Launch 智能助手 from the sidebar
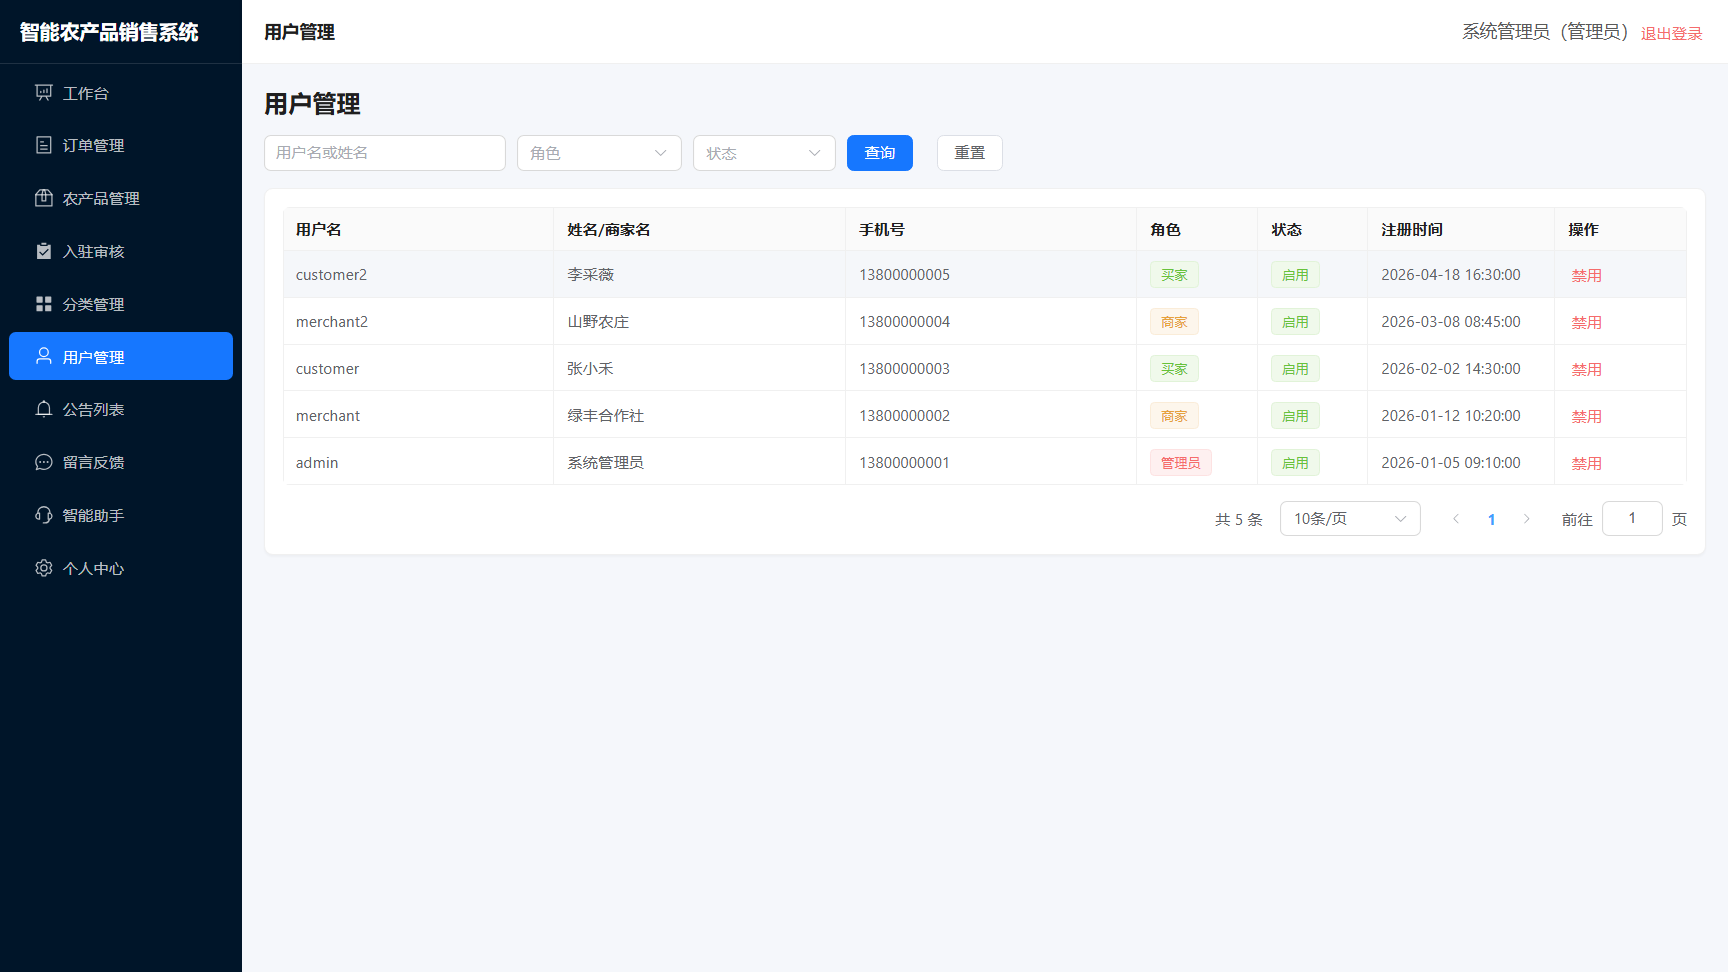Image resolution: width=1728 pixels, height=972 pixels. click(121, 515)
